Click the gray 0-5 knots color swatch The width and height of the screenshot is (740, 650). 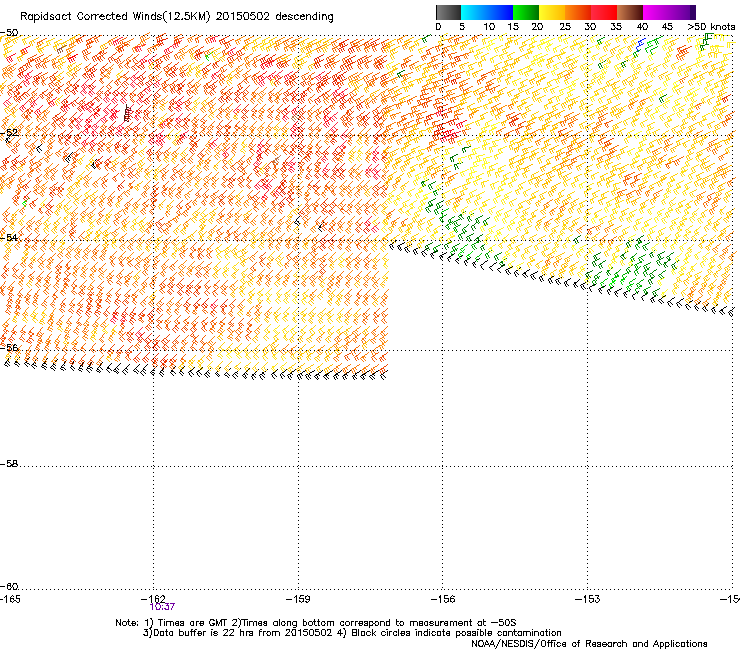click(448, 12)
